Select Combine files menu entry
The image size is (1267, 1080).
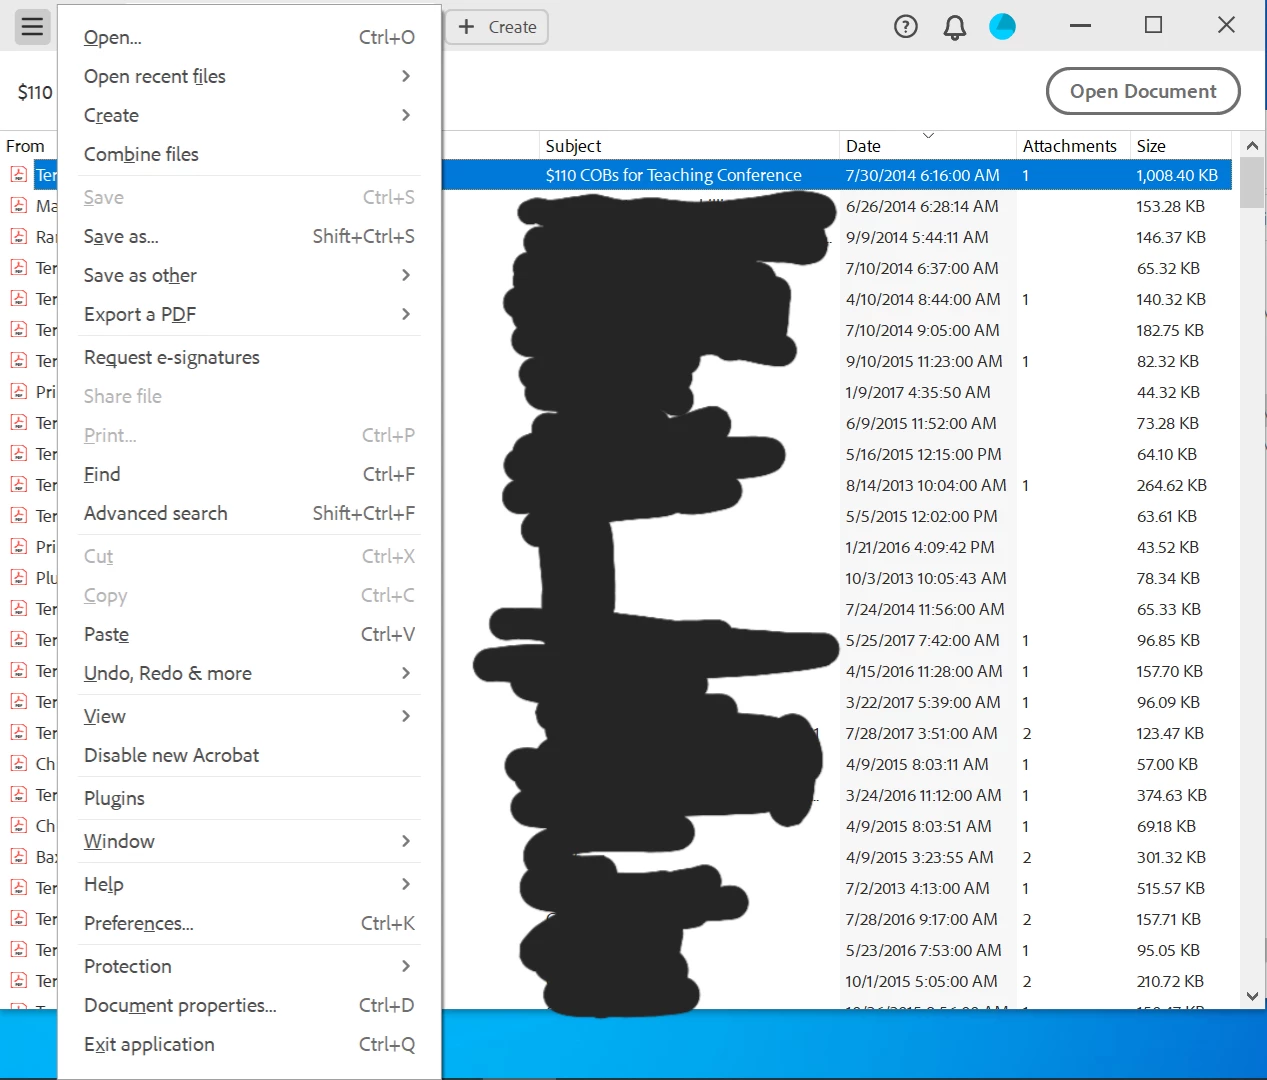(x=249, y=154)
